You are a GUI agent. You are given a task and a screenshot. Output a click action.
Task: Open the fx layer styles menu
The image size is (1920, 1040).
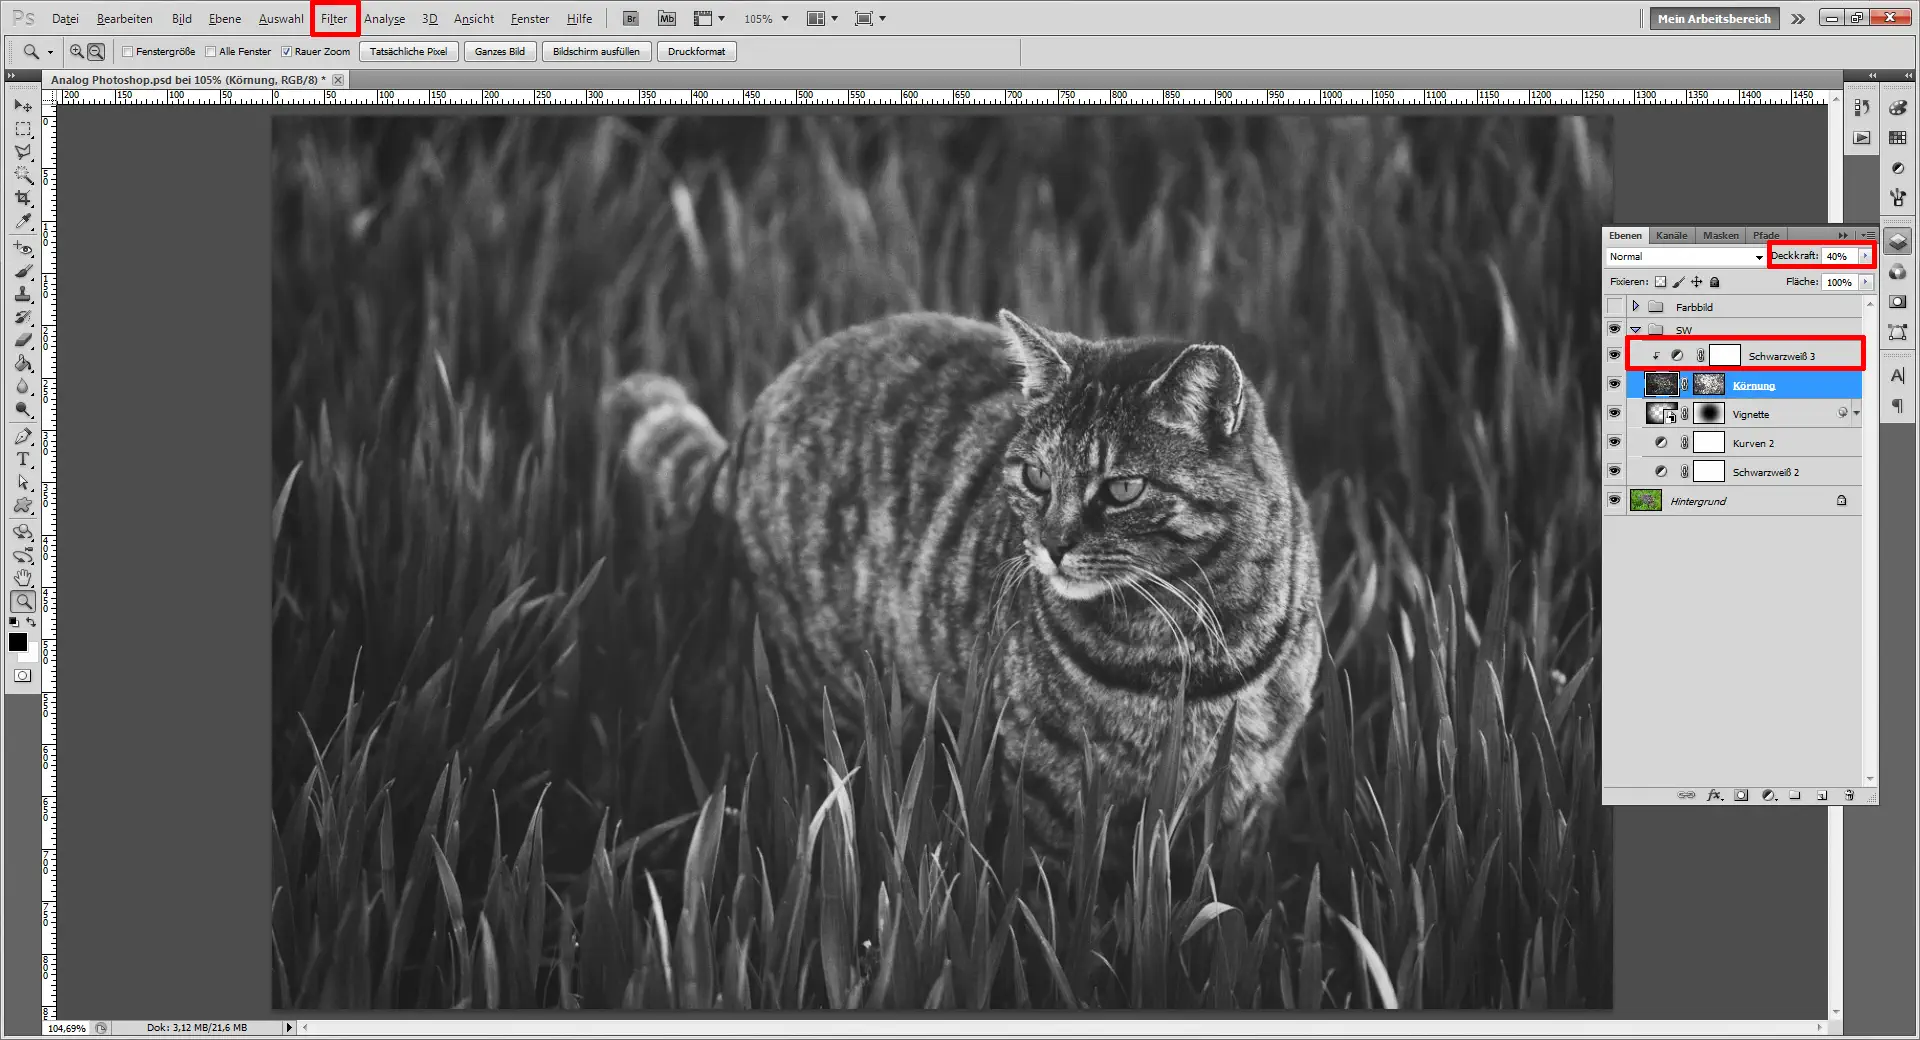[x=1715, y=795]
